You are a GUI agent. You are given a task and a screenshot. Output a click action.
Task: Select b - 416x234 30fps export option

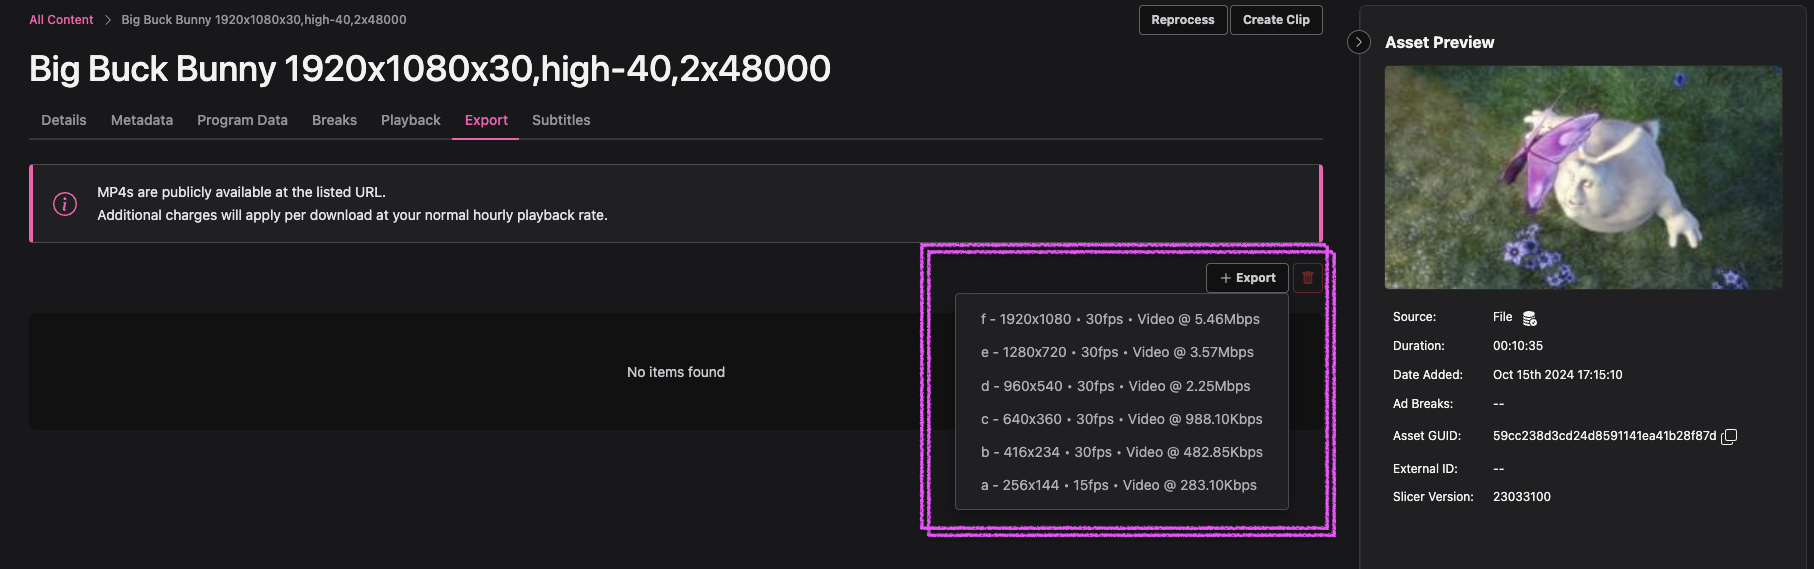click(x=1121, y=452)
